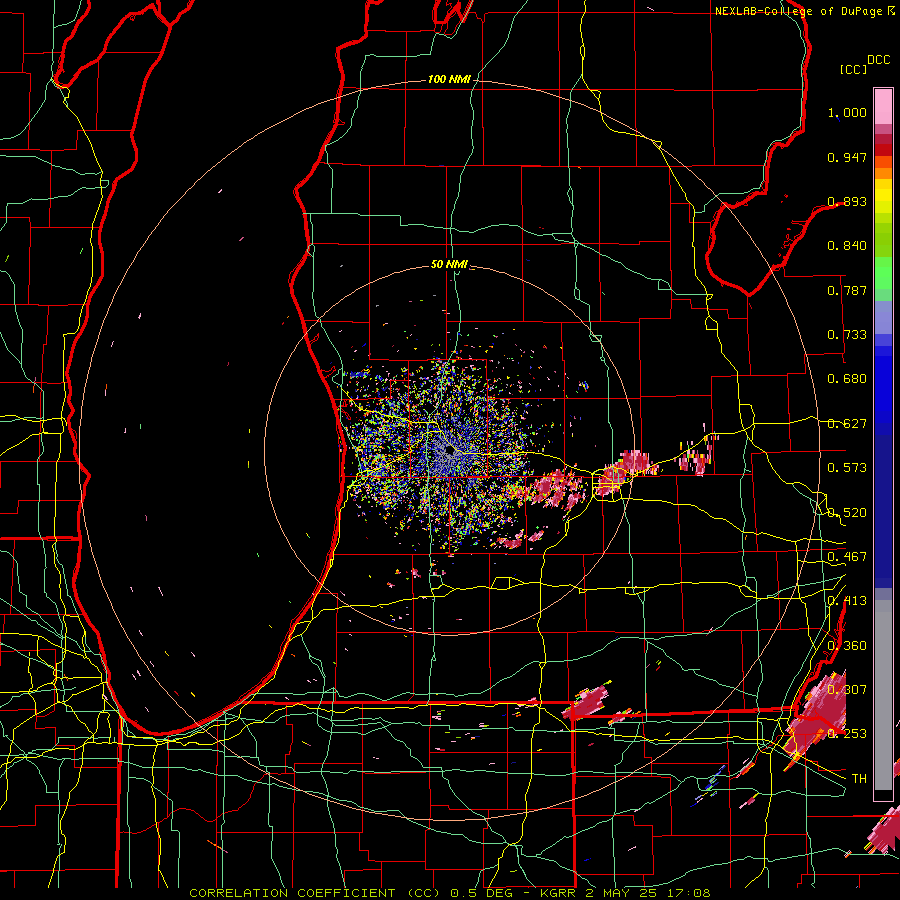Viewport: 900px width, 900px height.
Task: Select the 1.000 value on the color scale
Action: click(x=847, y=112)
